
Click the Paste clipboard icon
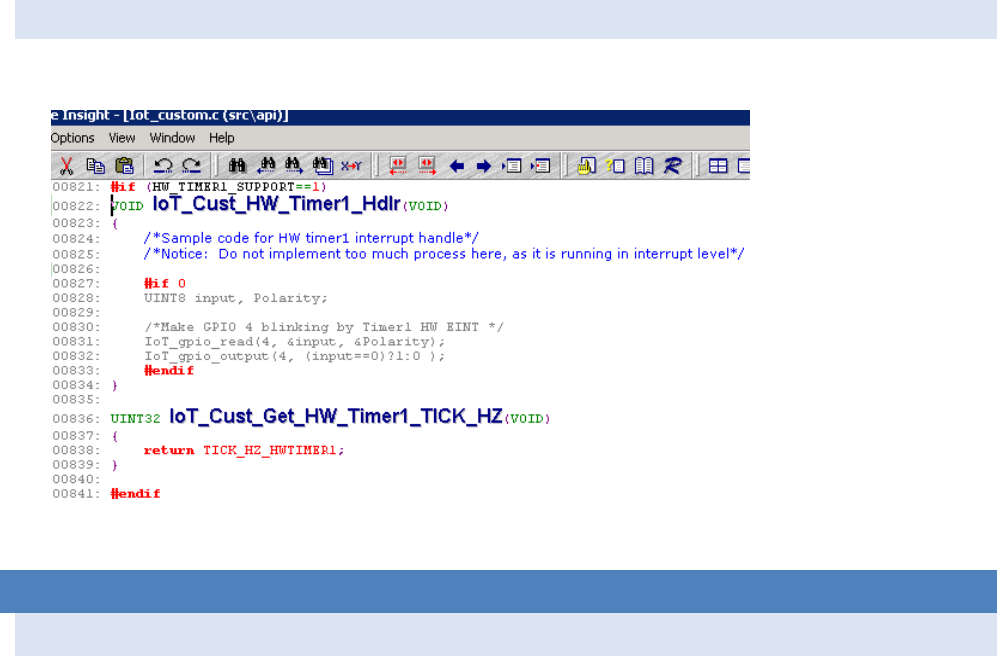(125, 166)
